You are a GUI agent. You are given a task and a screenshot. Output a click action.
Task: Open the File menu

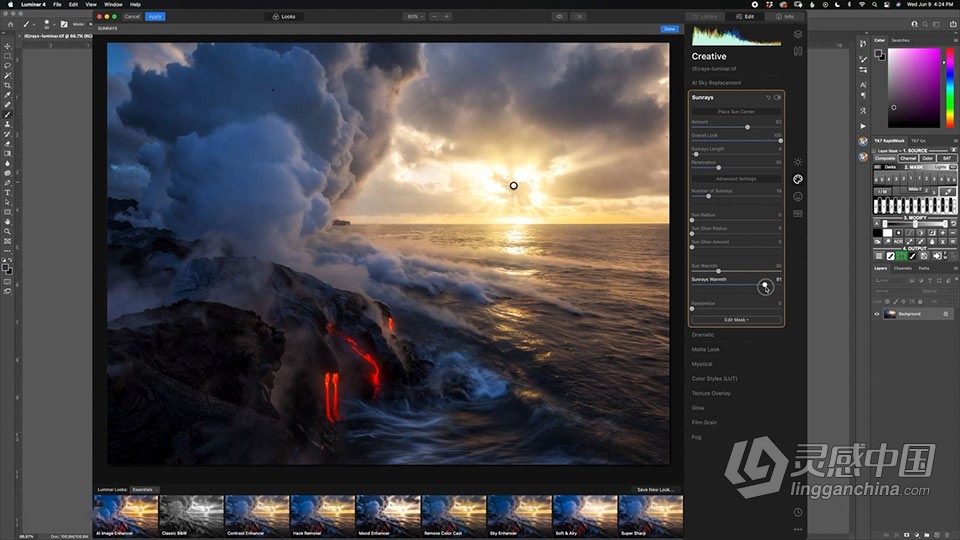(x=57, y=4)
